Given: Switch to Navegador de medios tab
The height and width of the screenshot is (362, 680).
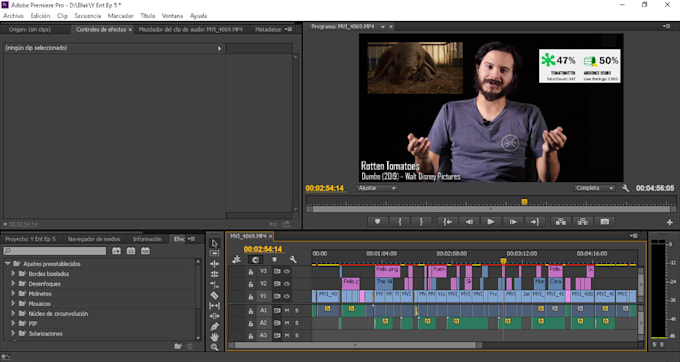Looking at the screenshot, I should coord(94,239).
